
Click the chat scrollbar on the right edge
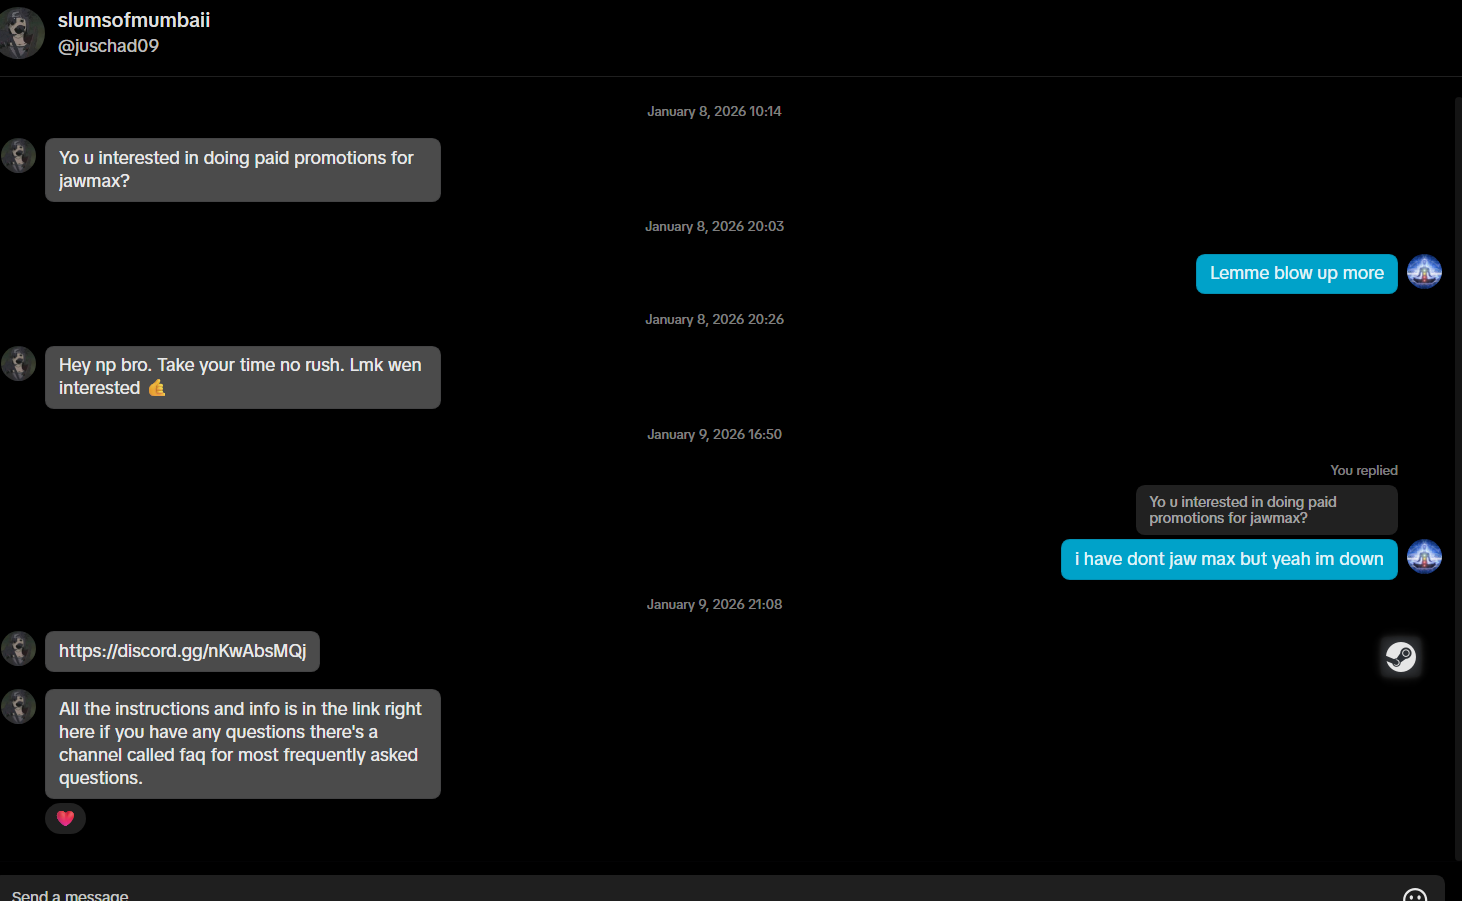pyautogui.click(x=1457, y=480)
